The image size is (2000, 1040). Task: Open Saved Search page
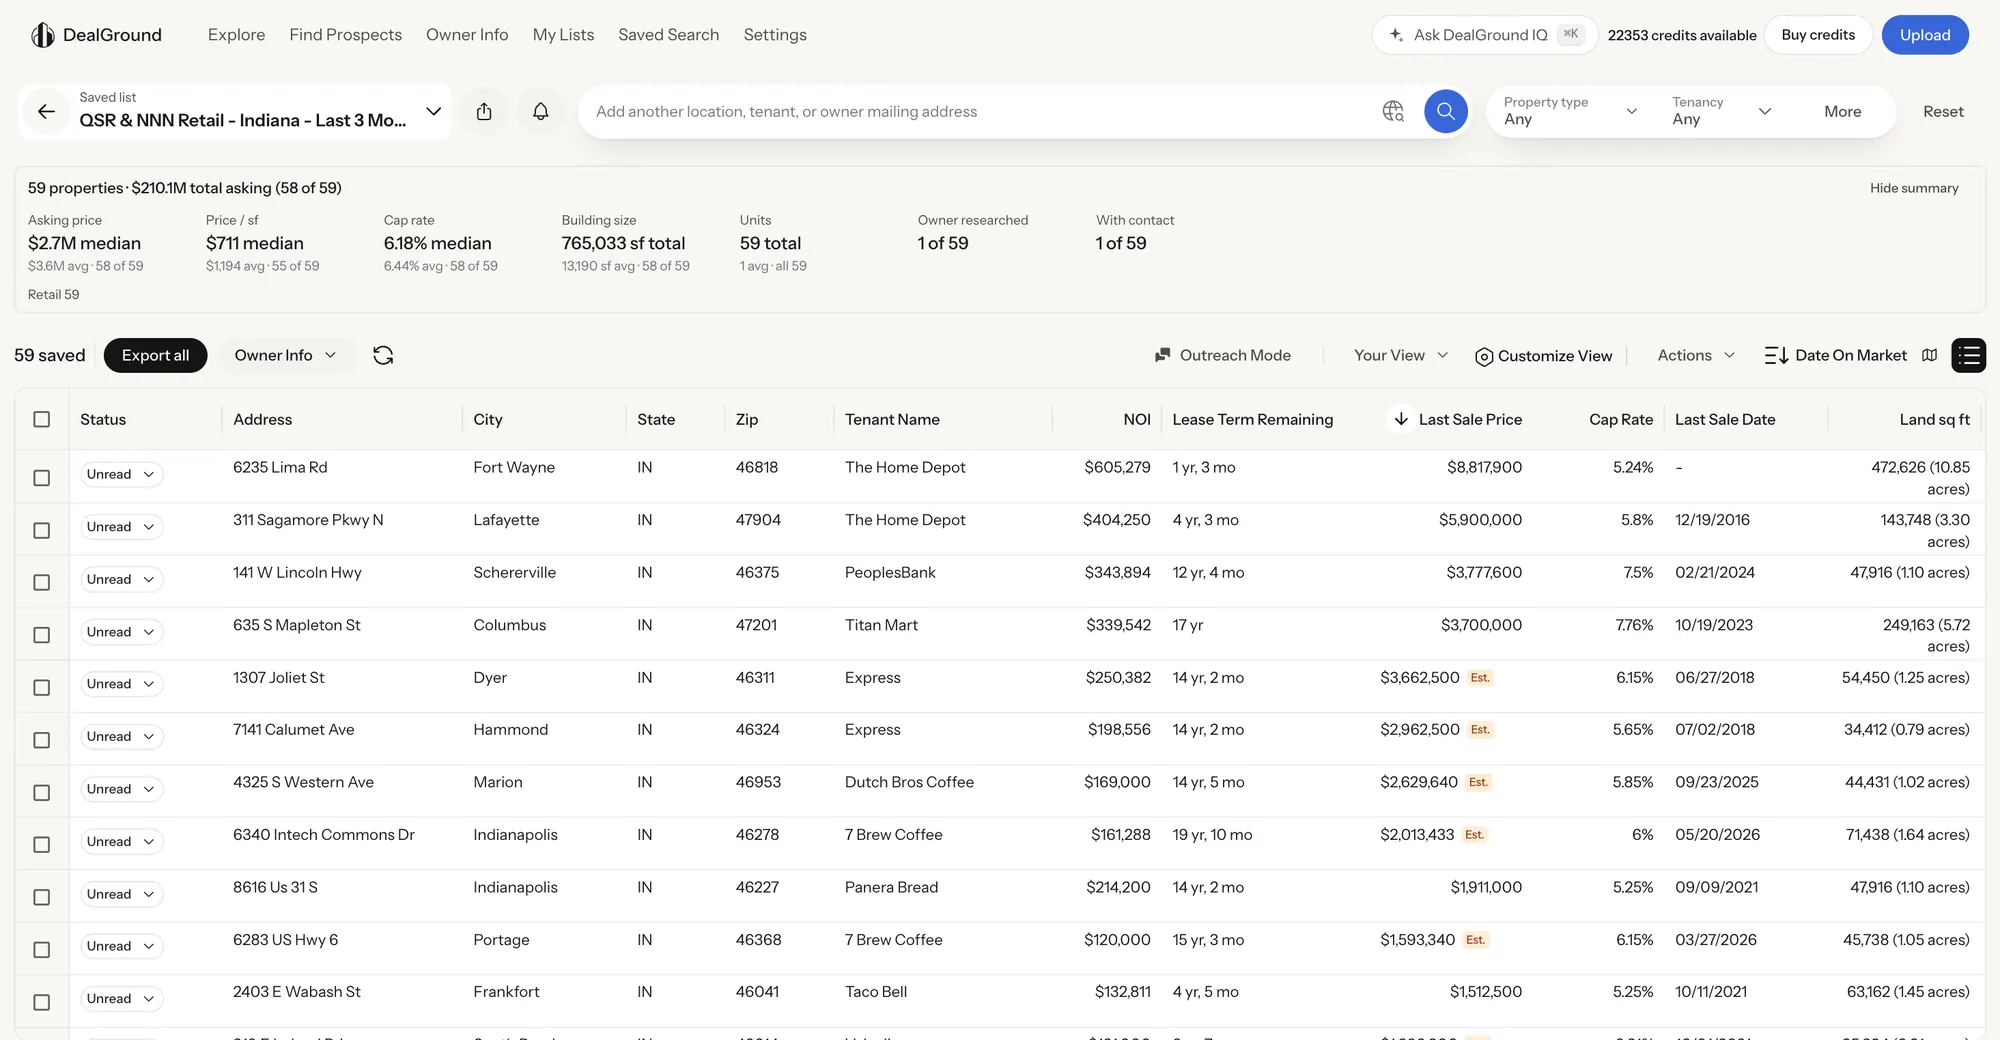click(669, 35)
